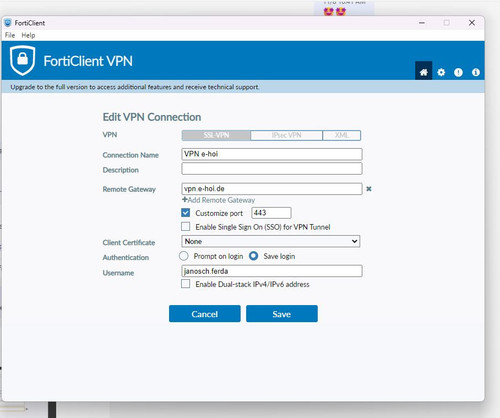Click the Client Certificate label
This screenshot has height=418, width=500.
(129, 243)
